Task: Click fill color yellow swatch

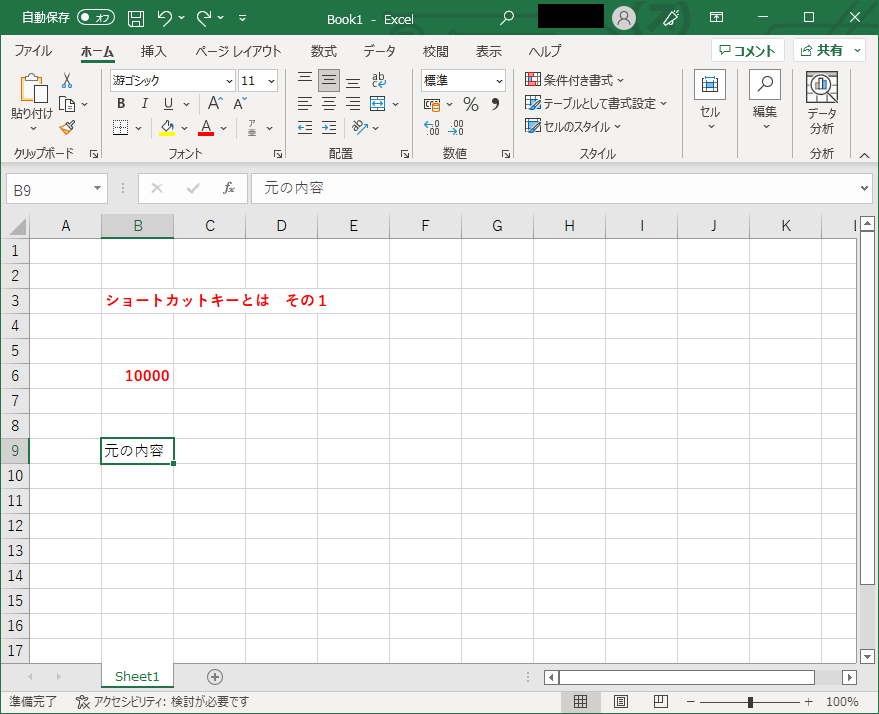Action: pos(167,128)
